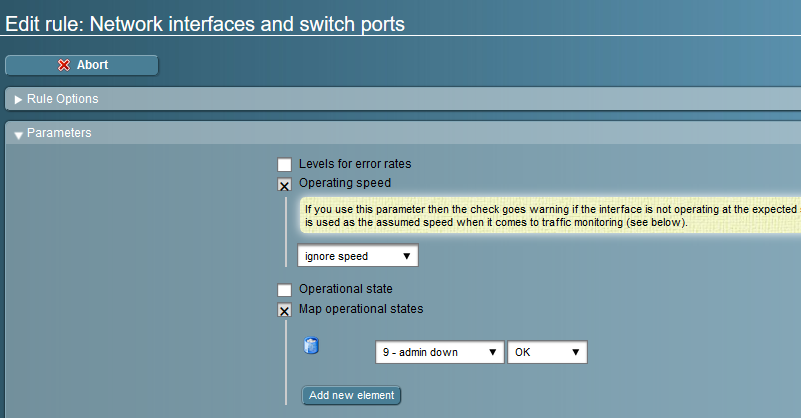The width and height of the screenshot is (801, 418).
Task: Tick the Operational state checkbox
Action: (x=284, y=290)
